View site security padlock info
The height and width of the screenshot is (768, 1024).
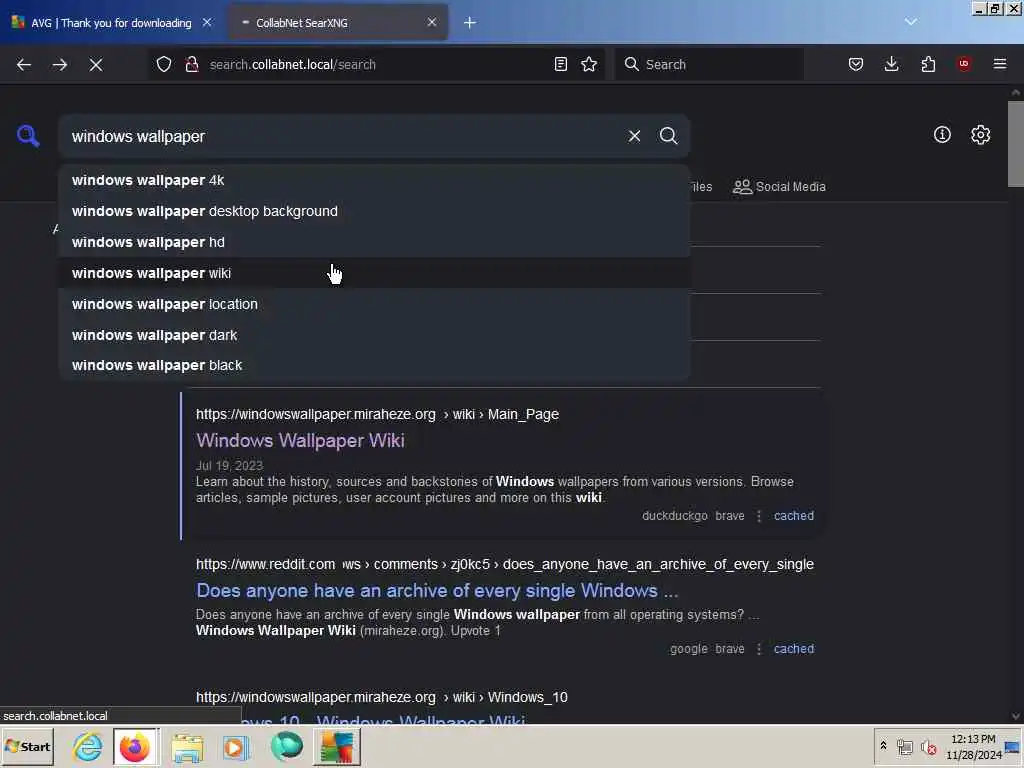coord(191,64)
